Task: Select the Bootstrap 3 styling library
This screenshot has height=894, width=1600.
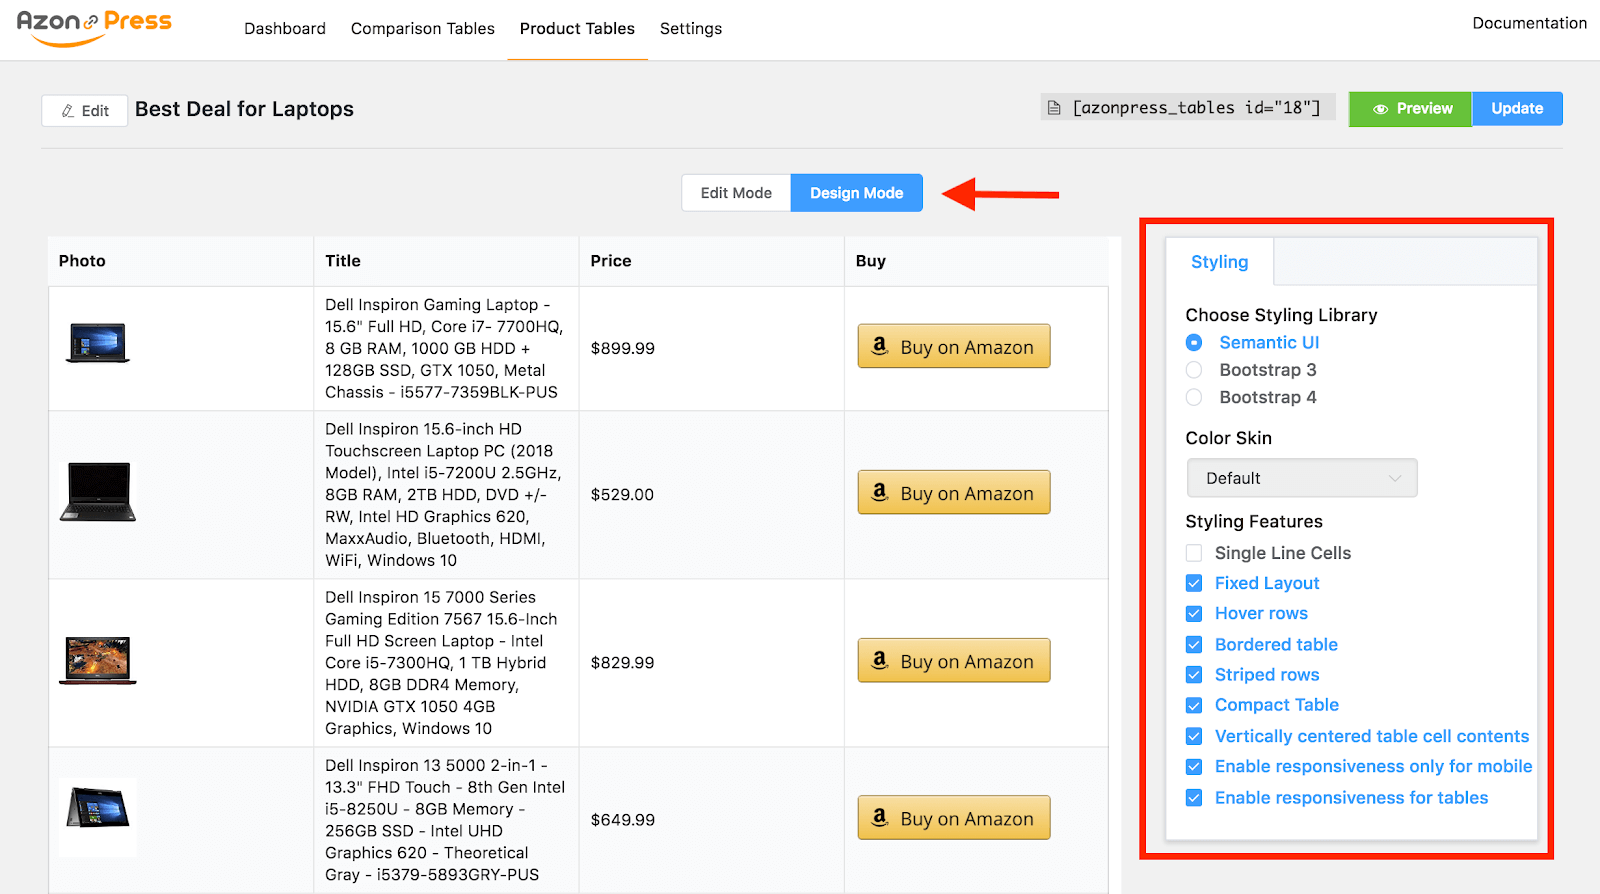Action: (1194, 370)
